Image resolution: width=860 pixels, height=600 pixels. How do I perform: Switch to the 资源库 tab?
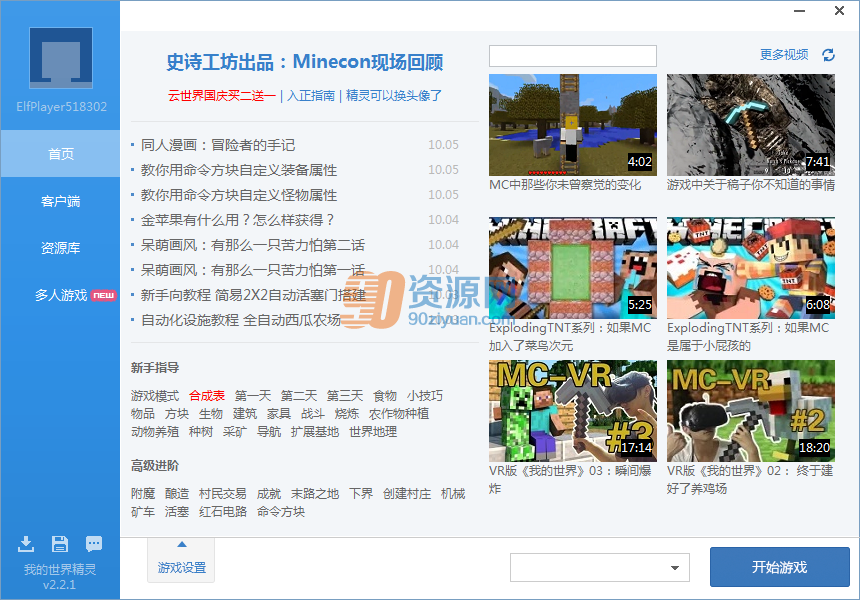[60, 248]
